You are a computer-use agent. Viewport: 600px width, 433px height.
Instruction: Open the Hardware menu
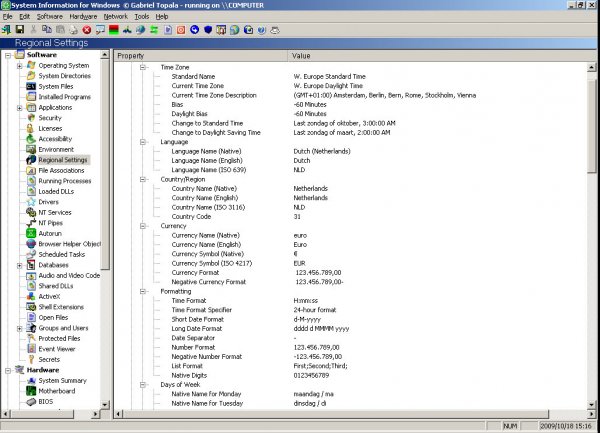tap(83, 17)
